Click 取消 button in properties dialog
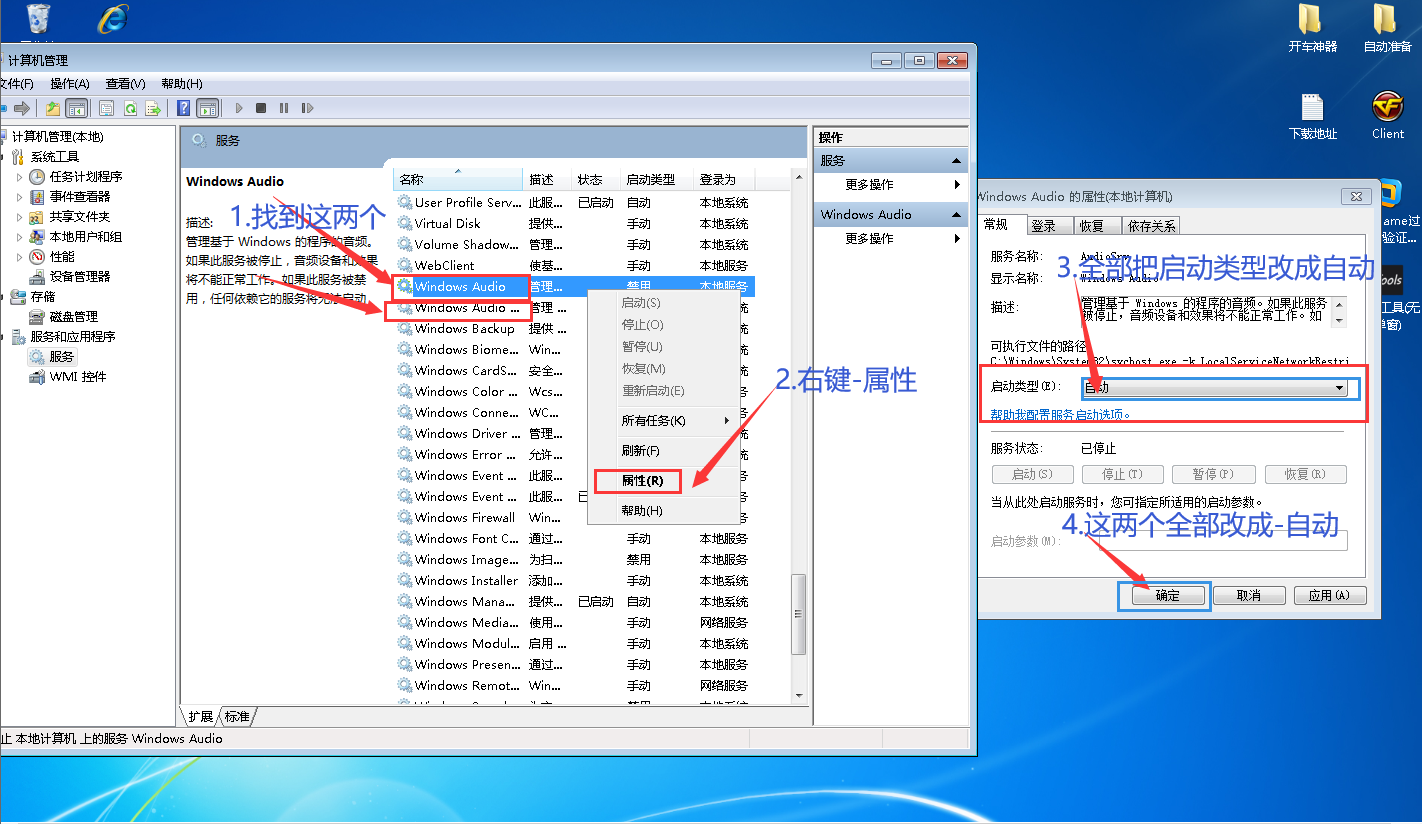Screen dimensions: 1422x824 [1249, 595]
